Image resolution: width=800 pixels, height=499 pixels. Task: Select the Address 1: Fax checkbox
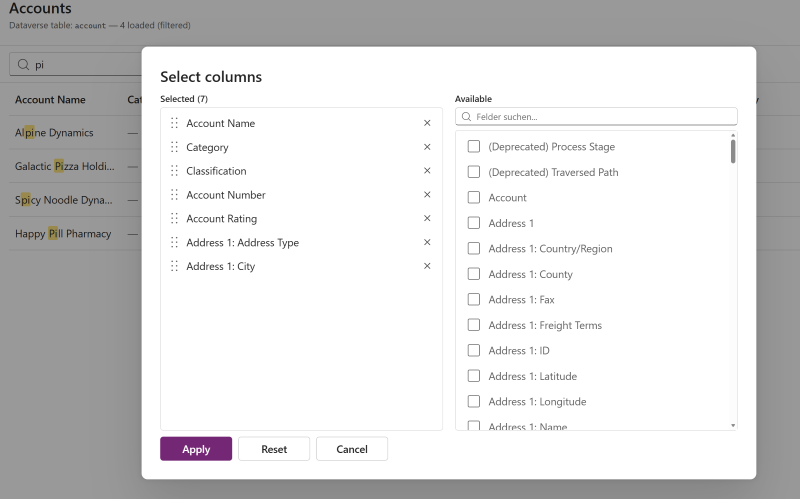(x=474, y=300)
